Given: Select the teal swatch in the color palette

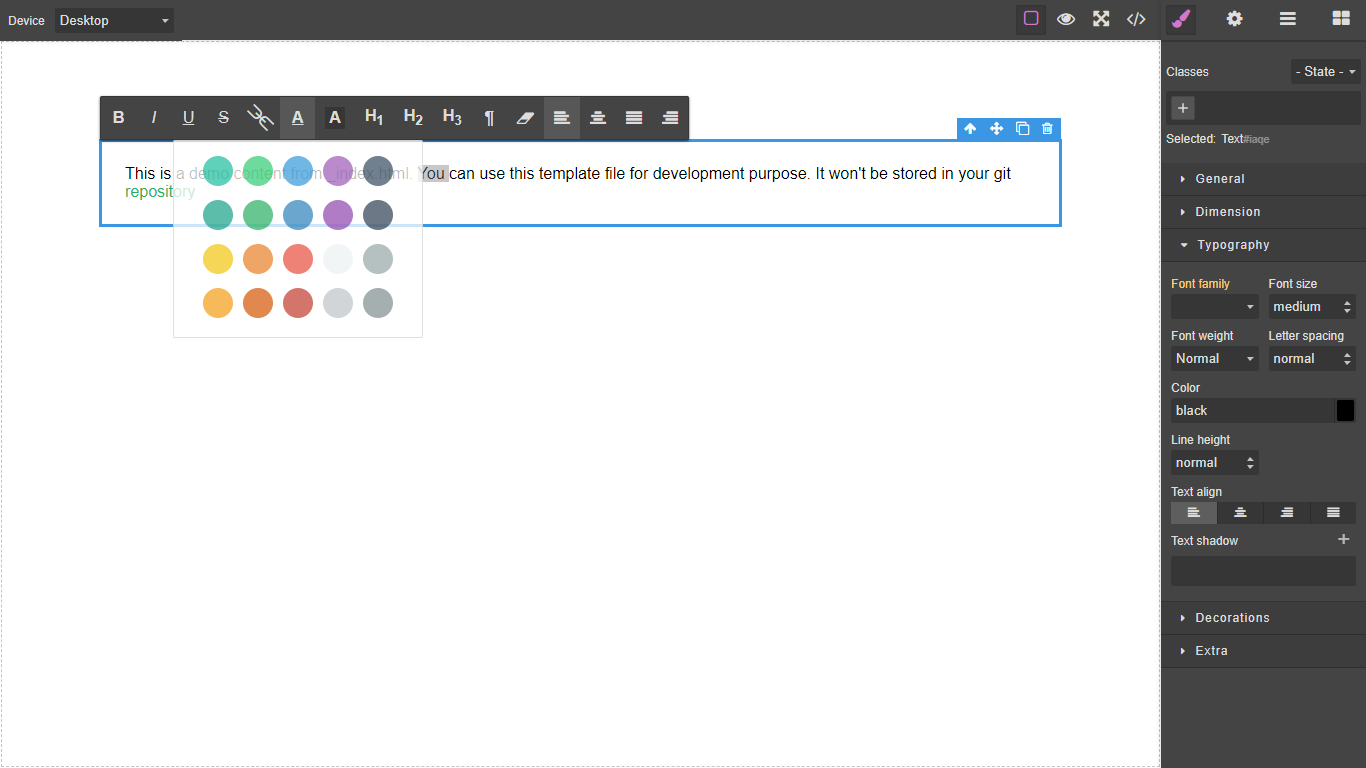Looking at the screenshot, I should [x=218, y=171].
